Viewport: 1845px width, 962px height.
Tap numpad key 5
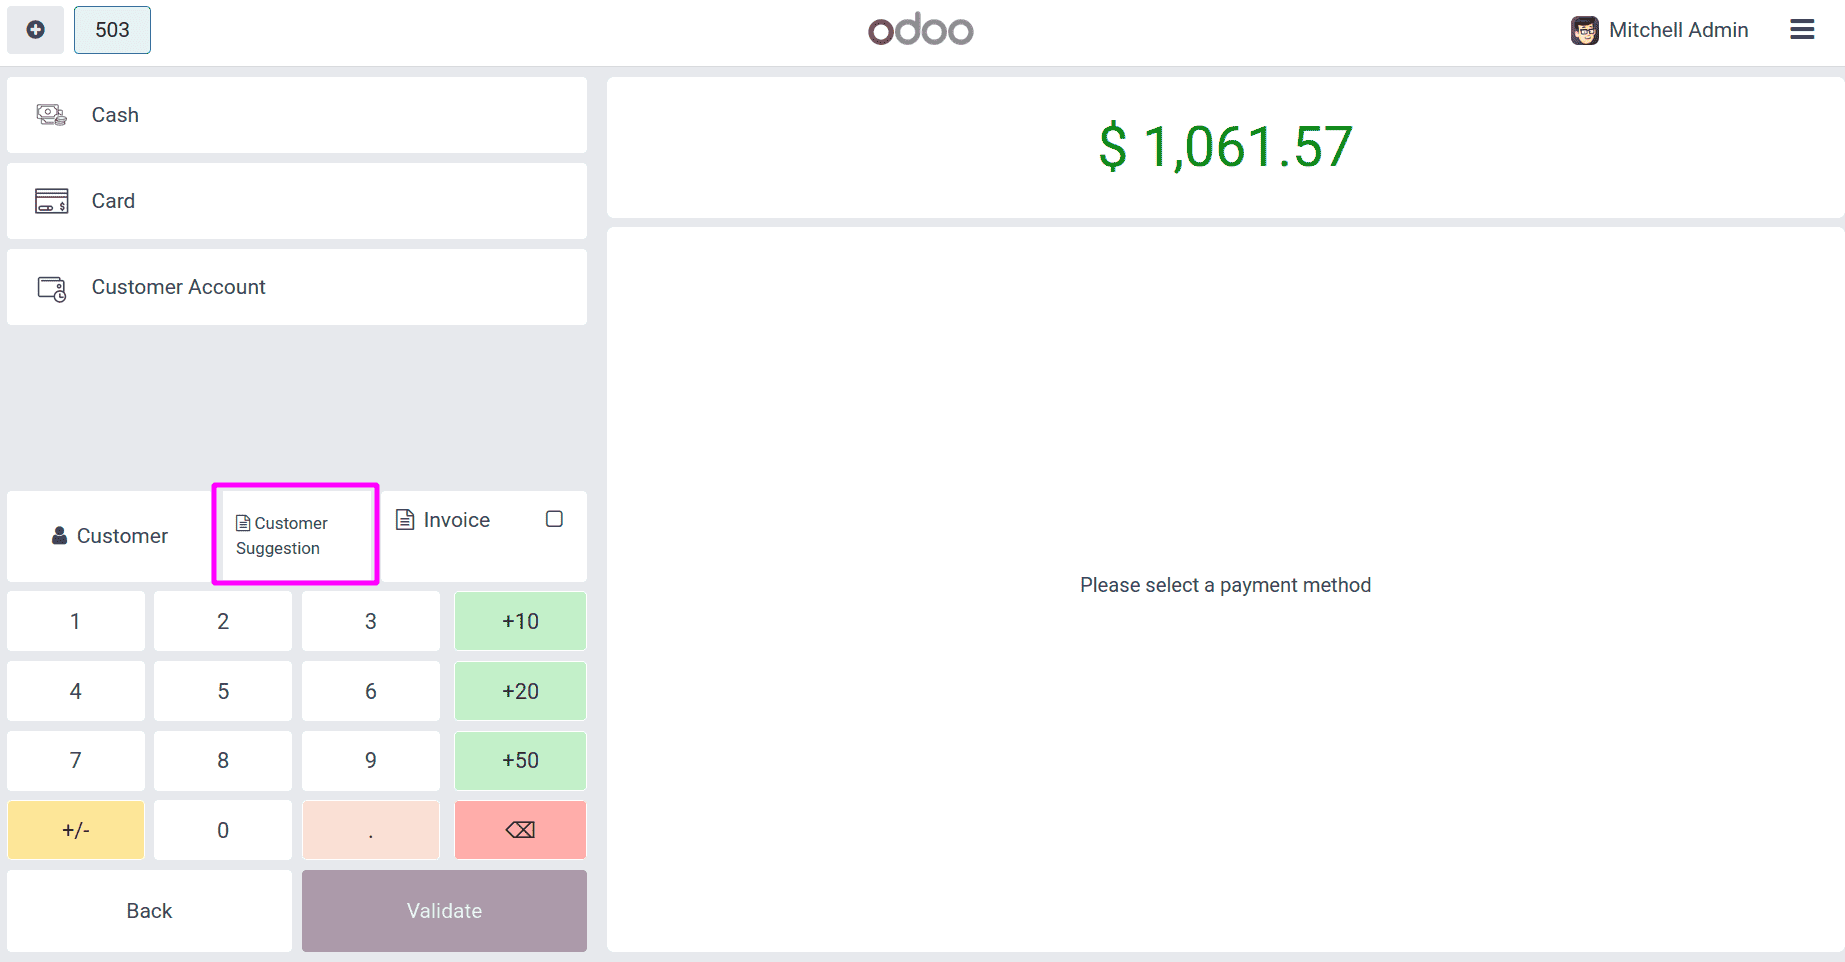click(x=223, y=691)
